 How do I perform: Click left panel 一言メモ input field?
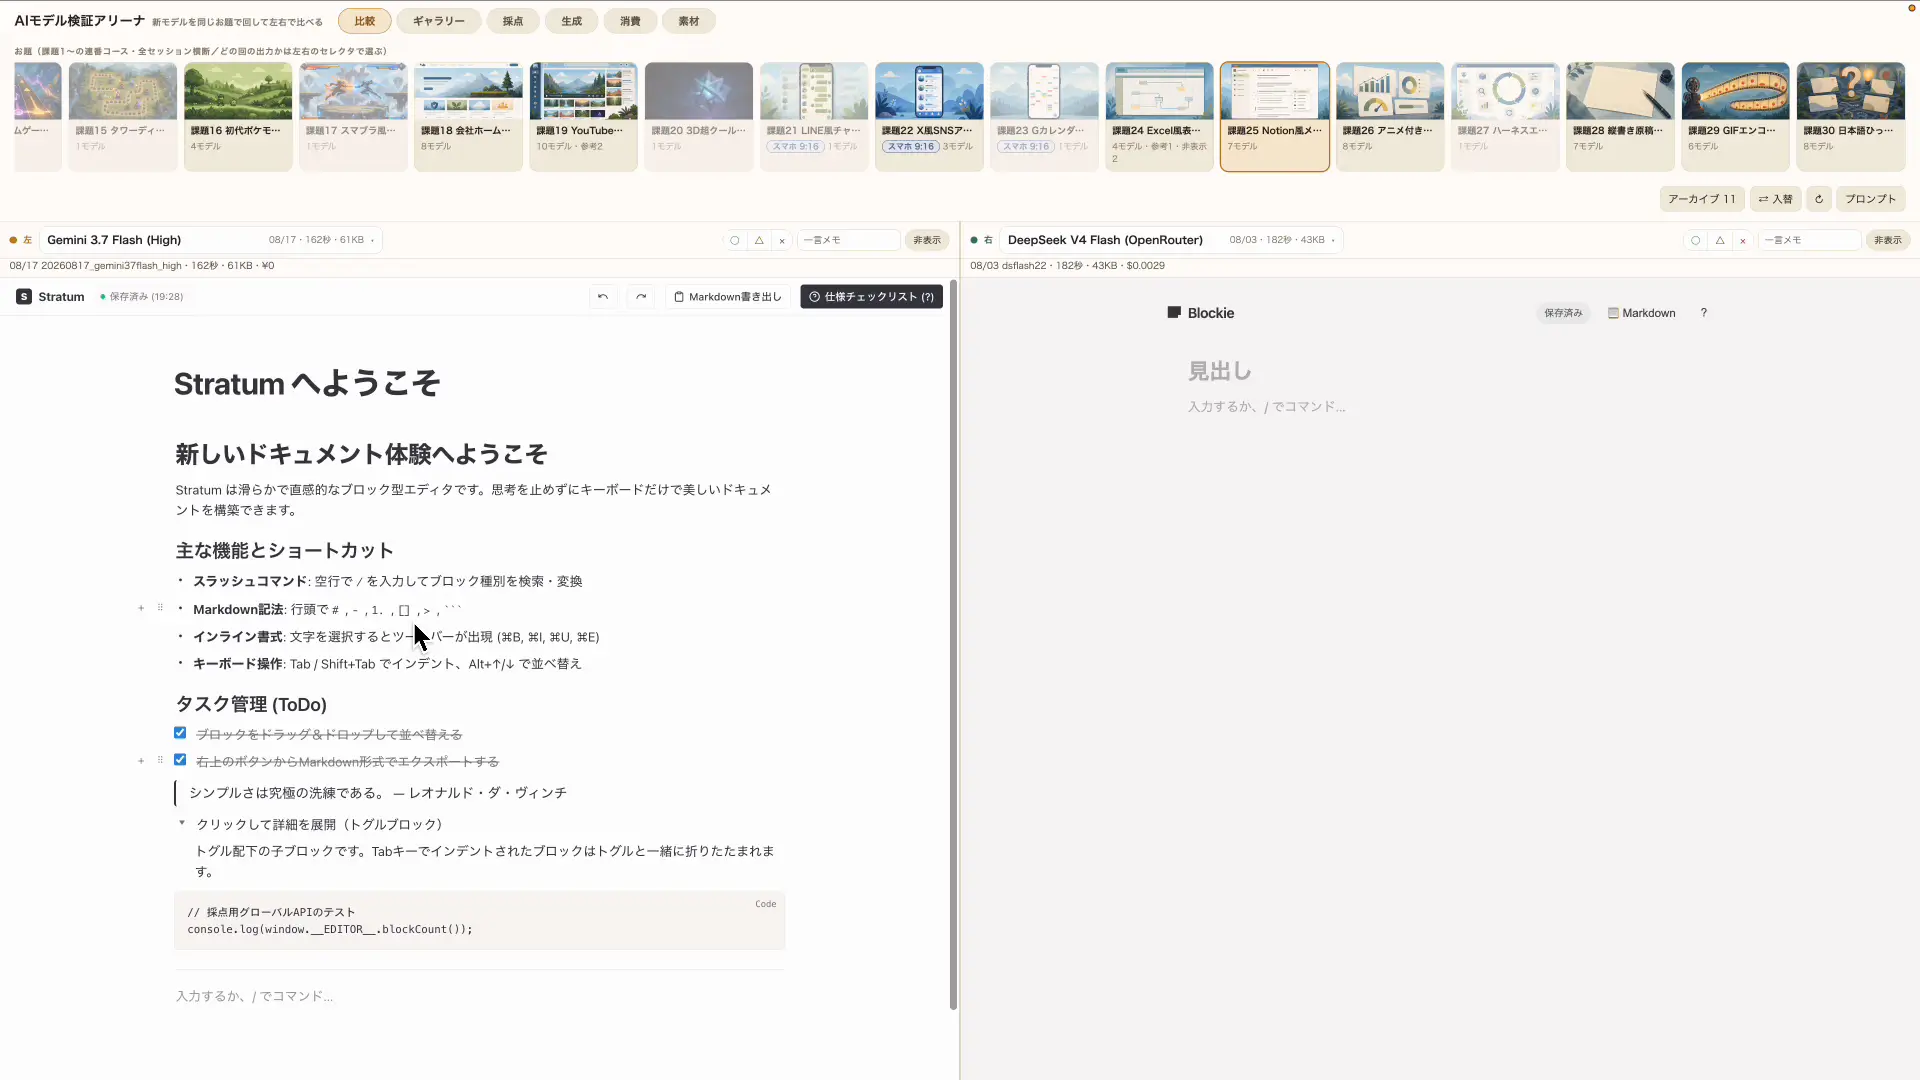tap(849, 240)
